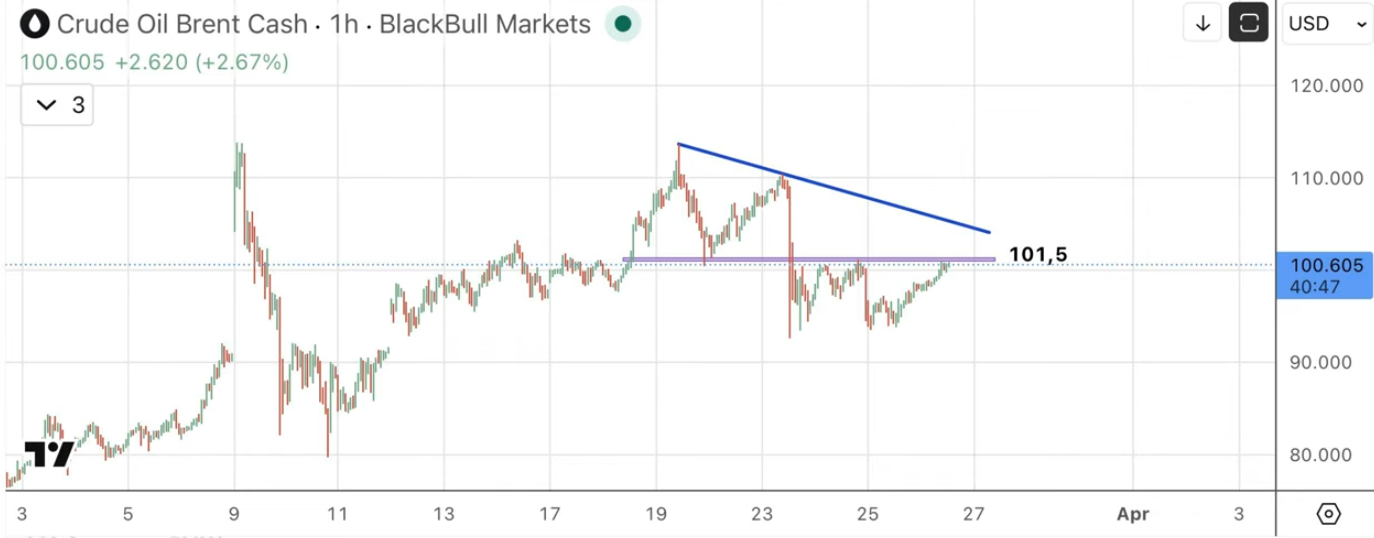Click the crude oil drop symbol icon
Viewport: 1374px width, 538px height.
tap(35, 23)
